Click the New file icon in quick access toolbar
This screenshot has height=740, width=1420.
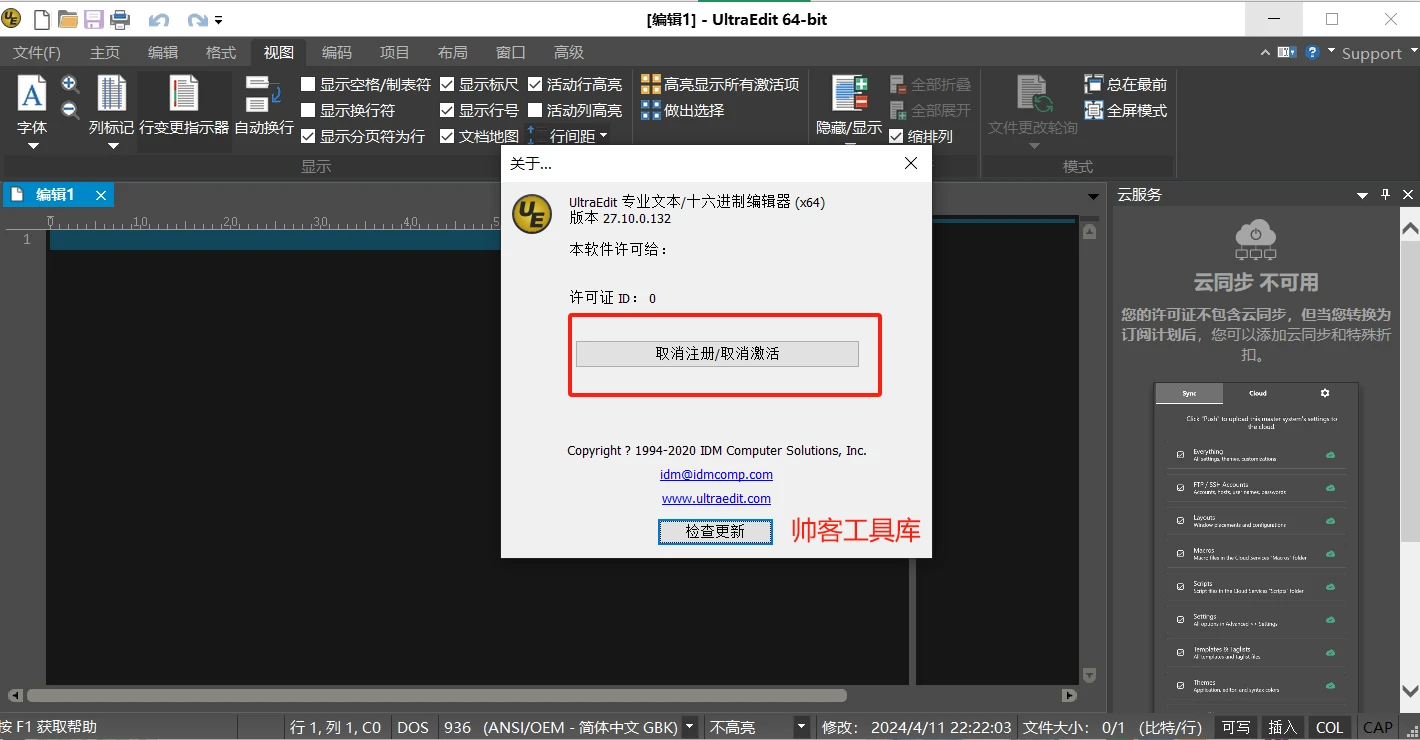tap(42, 19)
